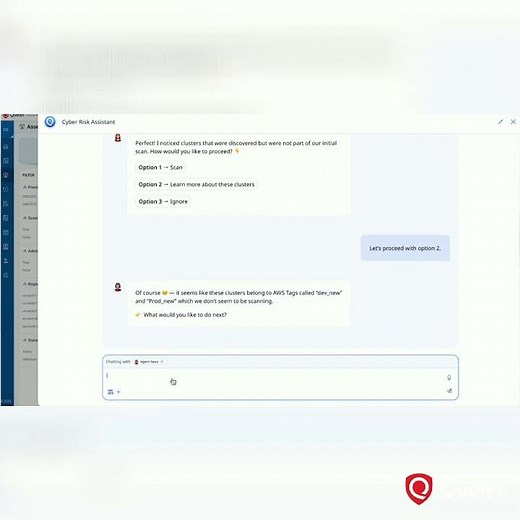
Task: Choose Option 3 Ignore
Action: coord(163,201)
